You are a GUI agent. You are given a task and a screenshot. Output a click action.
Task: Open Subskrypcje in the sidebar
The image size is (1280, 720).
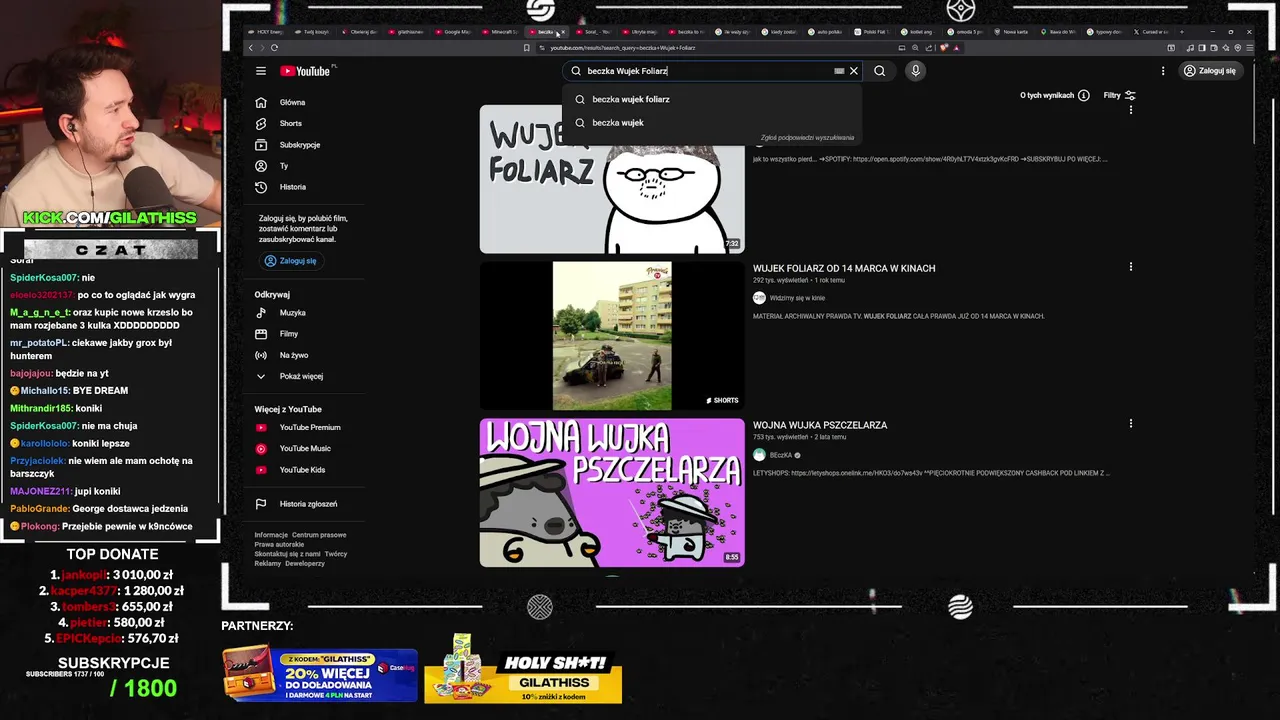pyautogui.click(x=300, y=144)
